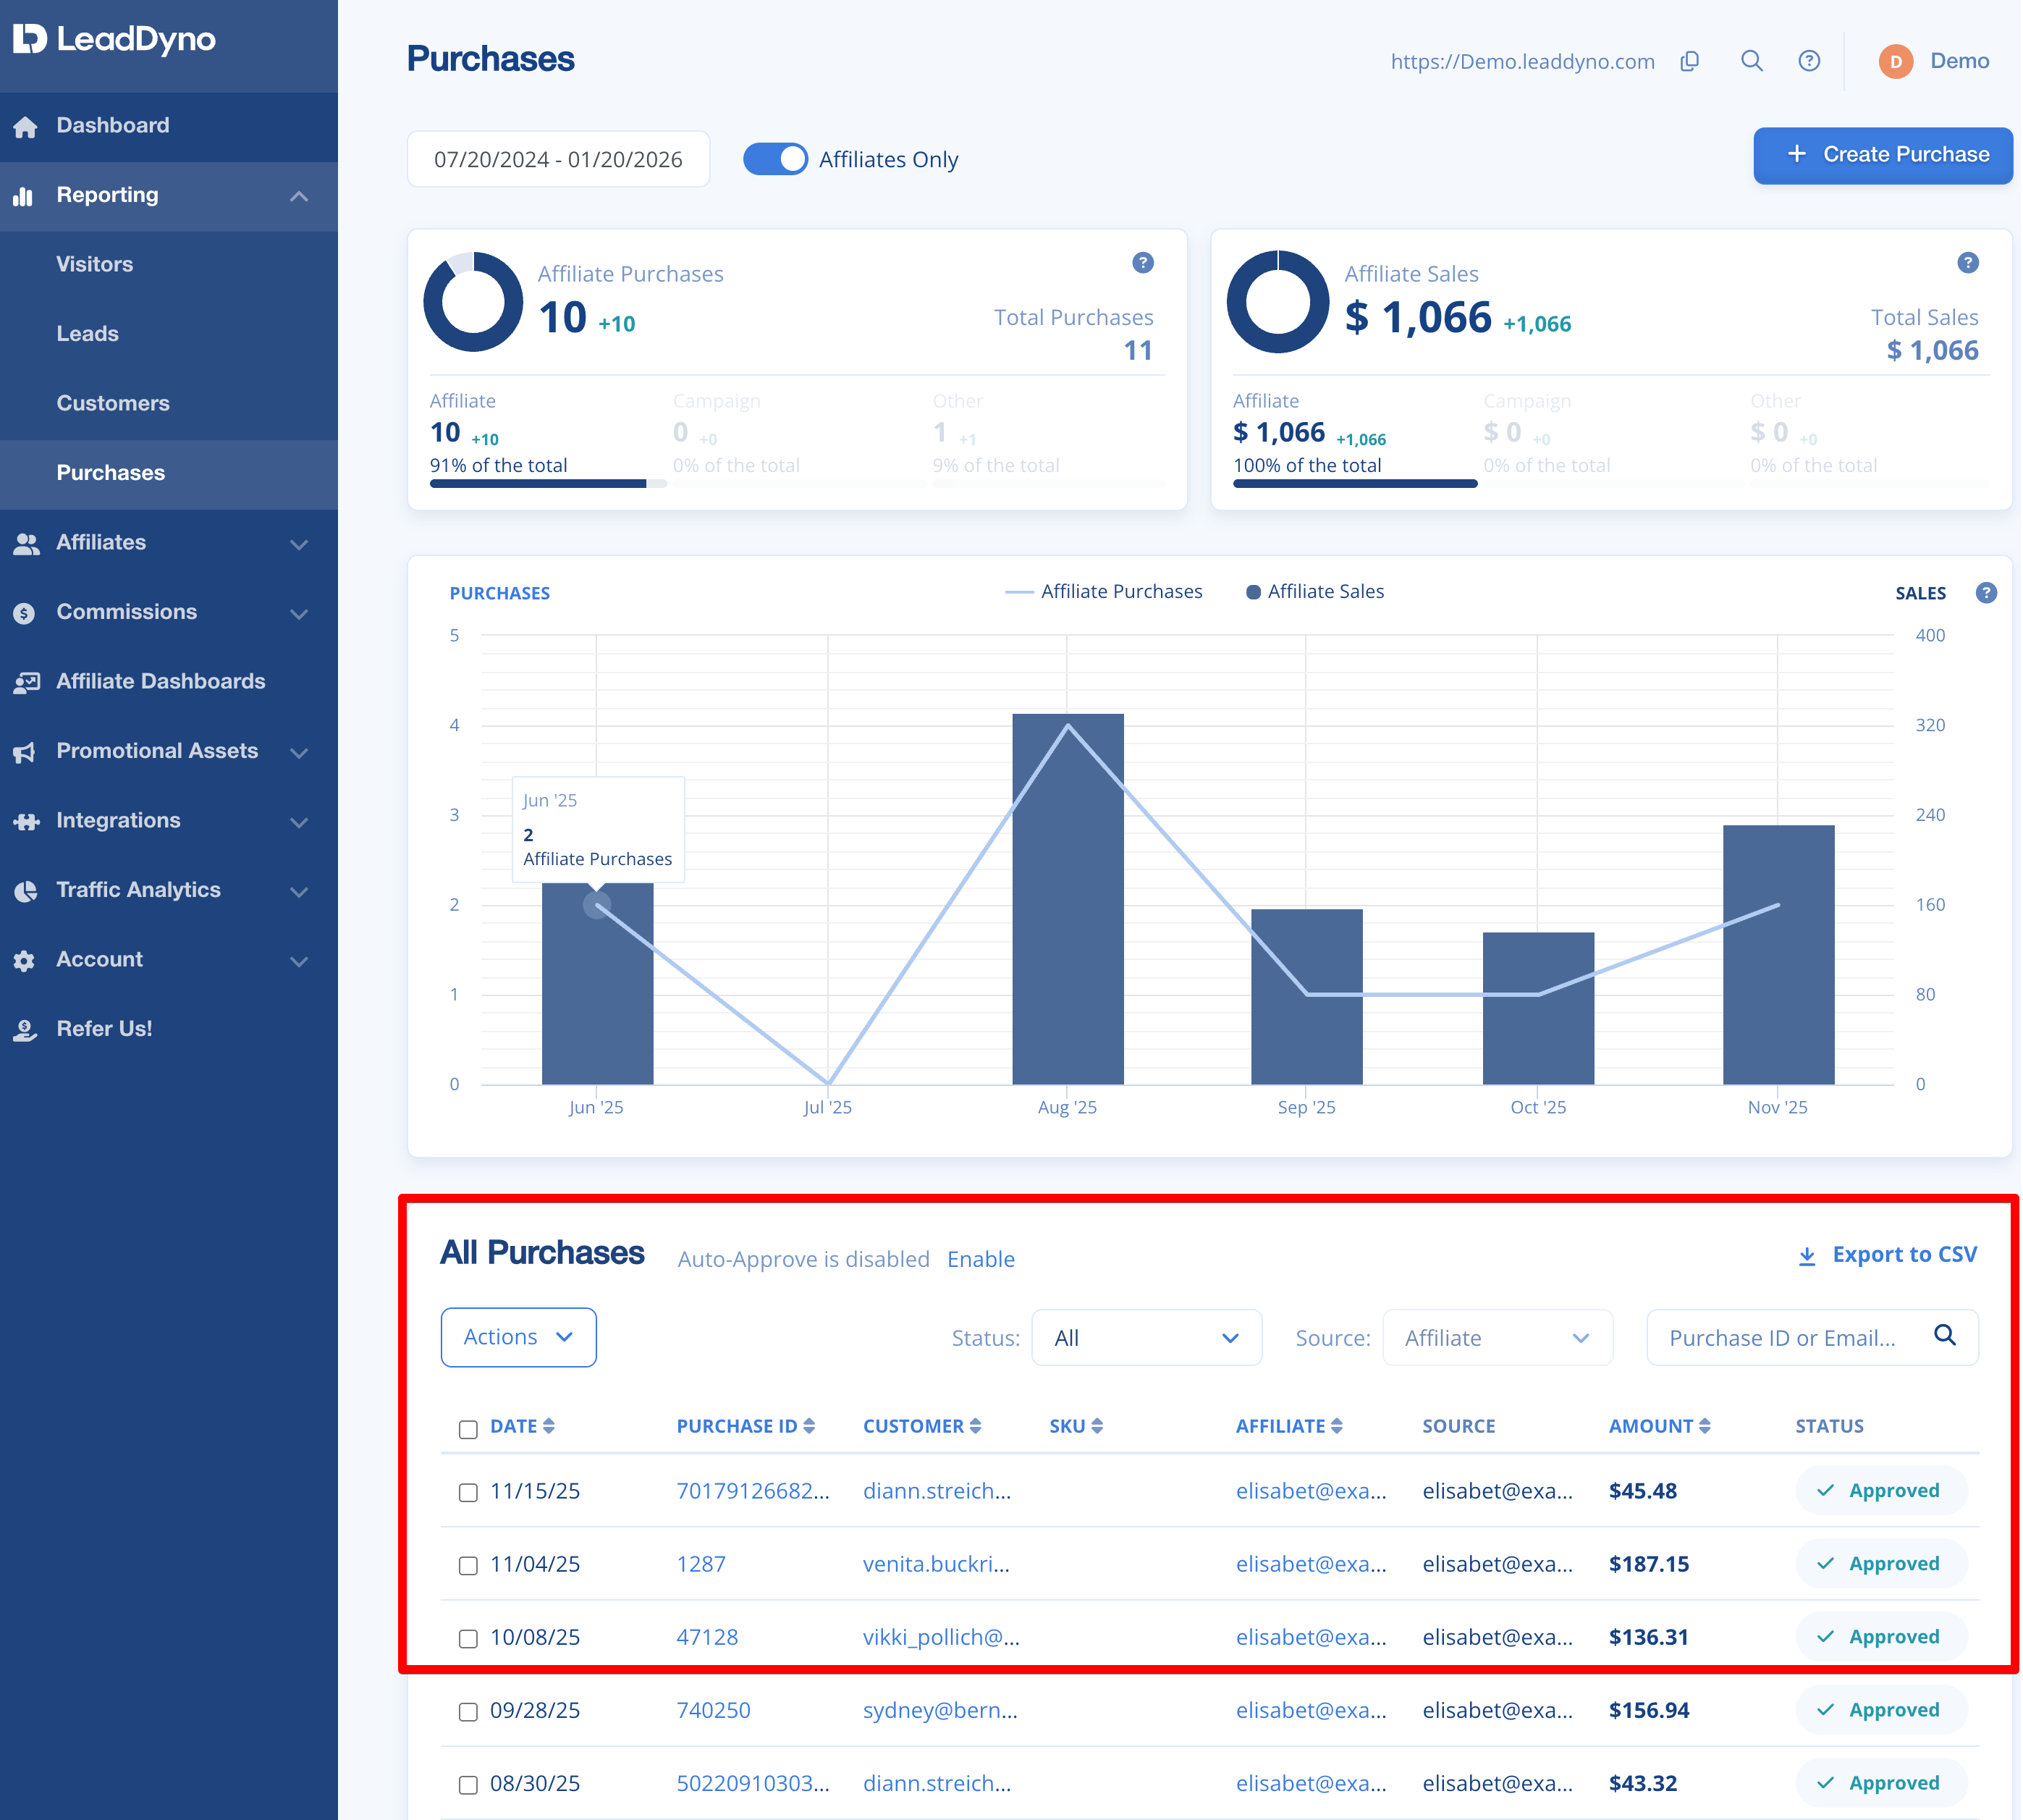This screenshot has height=1820, width=2023.
Task: Click the Refer Us! hand icon
Action: [25, 1030]
